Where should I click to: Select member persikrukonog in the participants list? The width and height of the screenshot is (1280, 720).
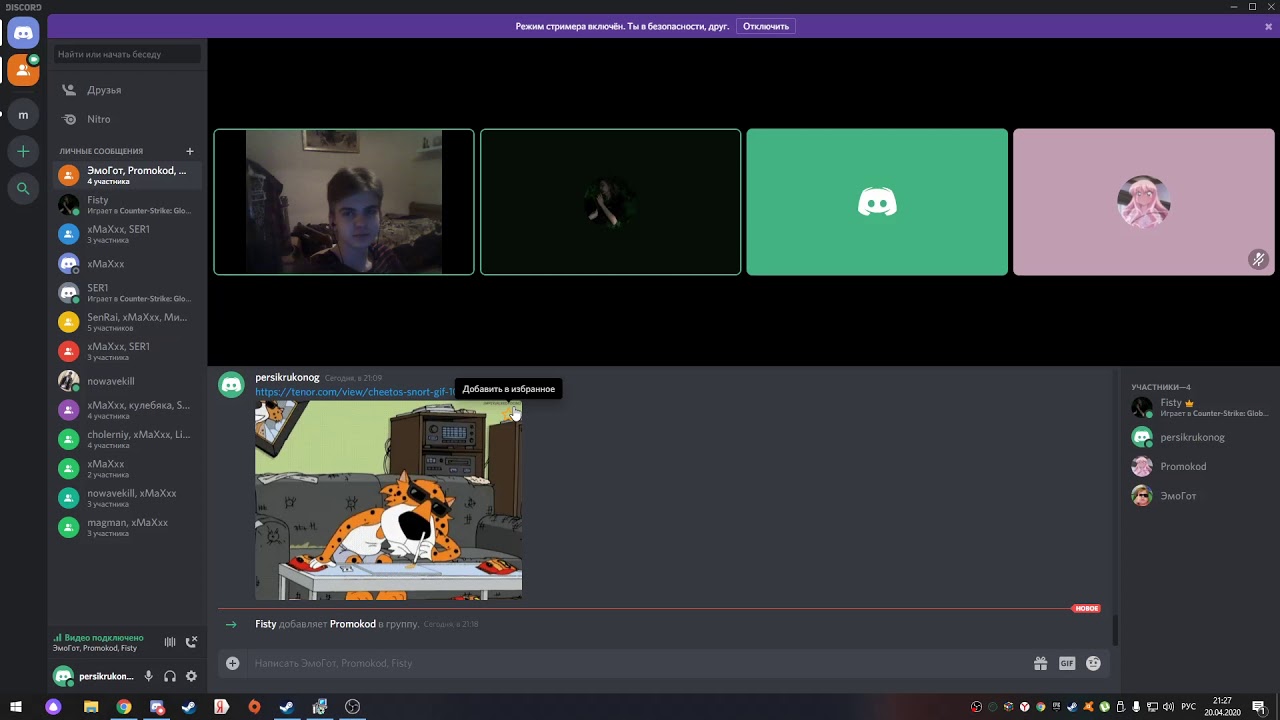point(1200,437)
